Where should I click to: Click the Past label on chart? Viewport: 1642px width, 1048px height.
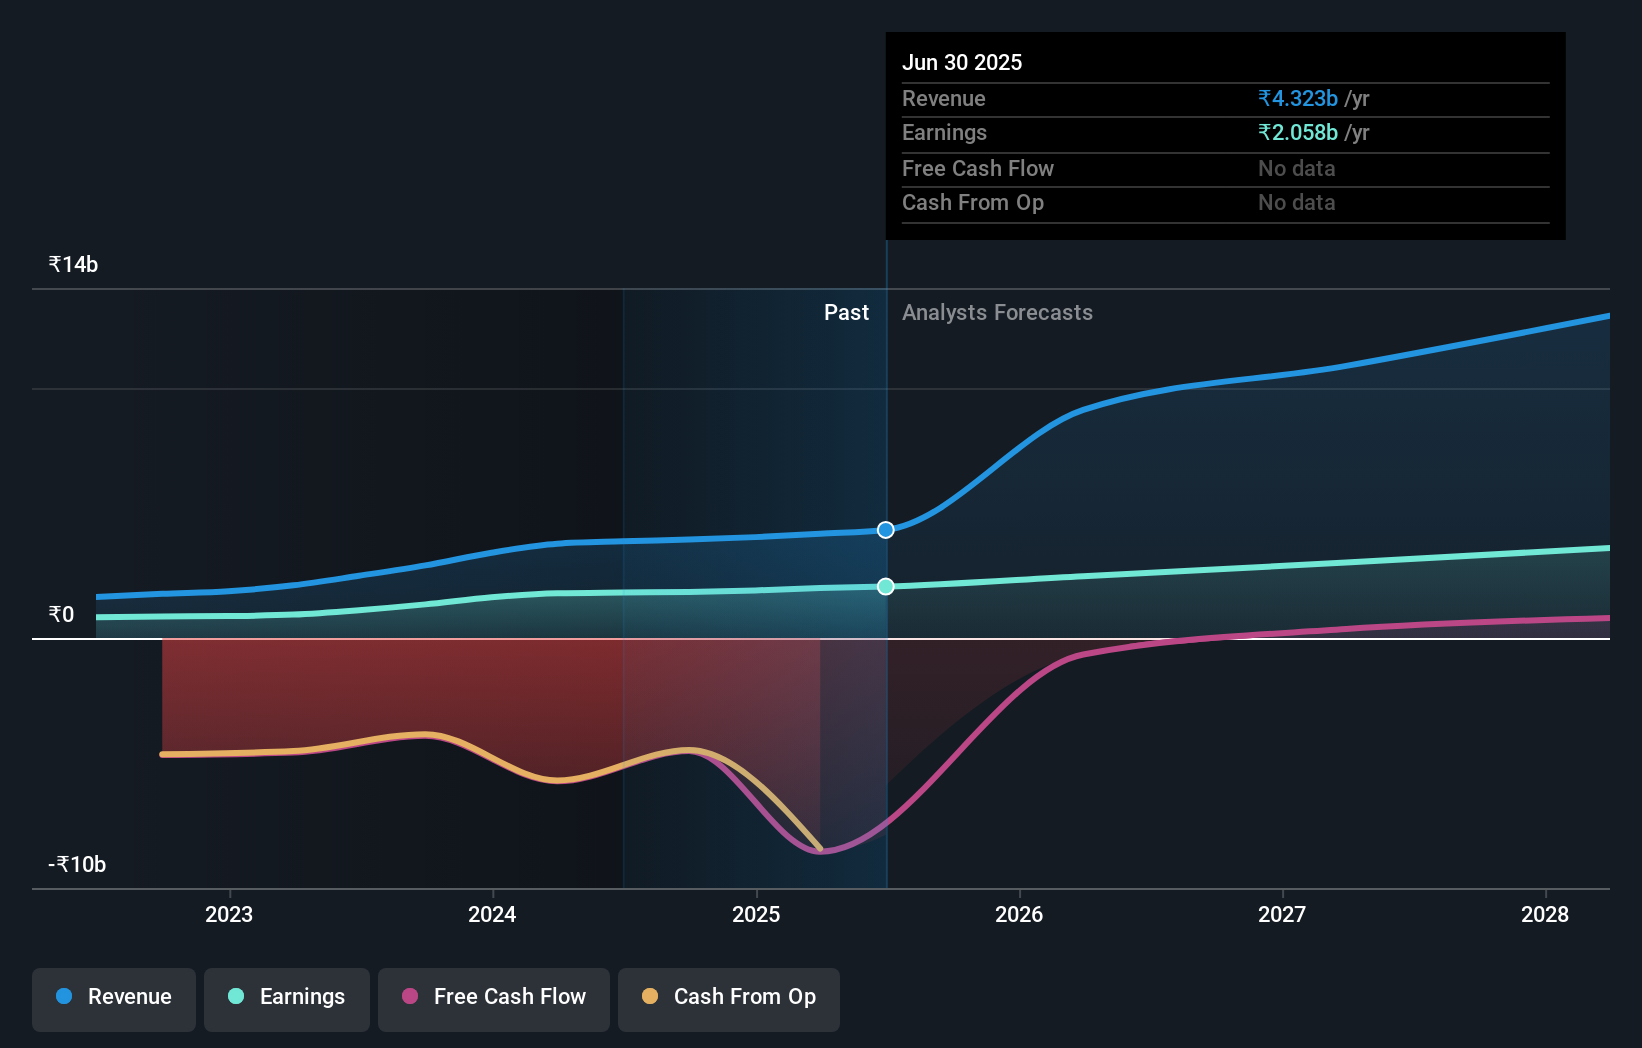[846, 312]
